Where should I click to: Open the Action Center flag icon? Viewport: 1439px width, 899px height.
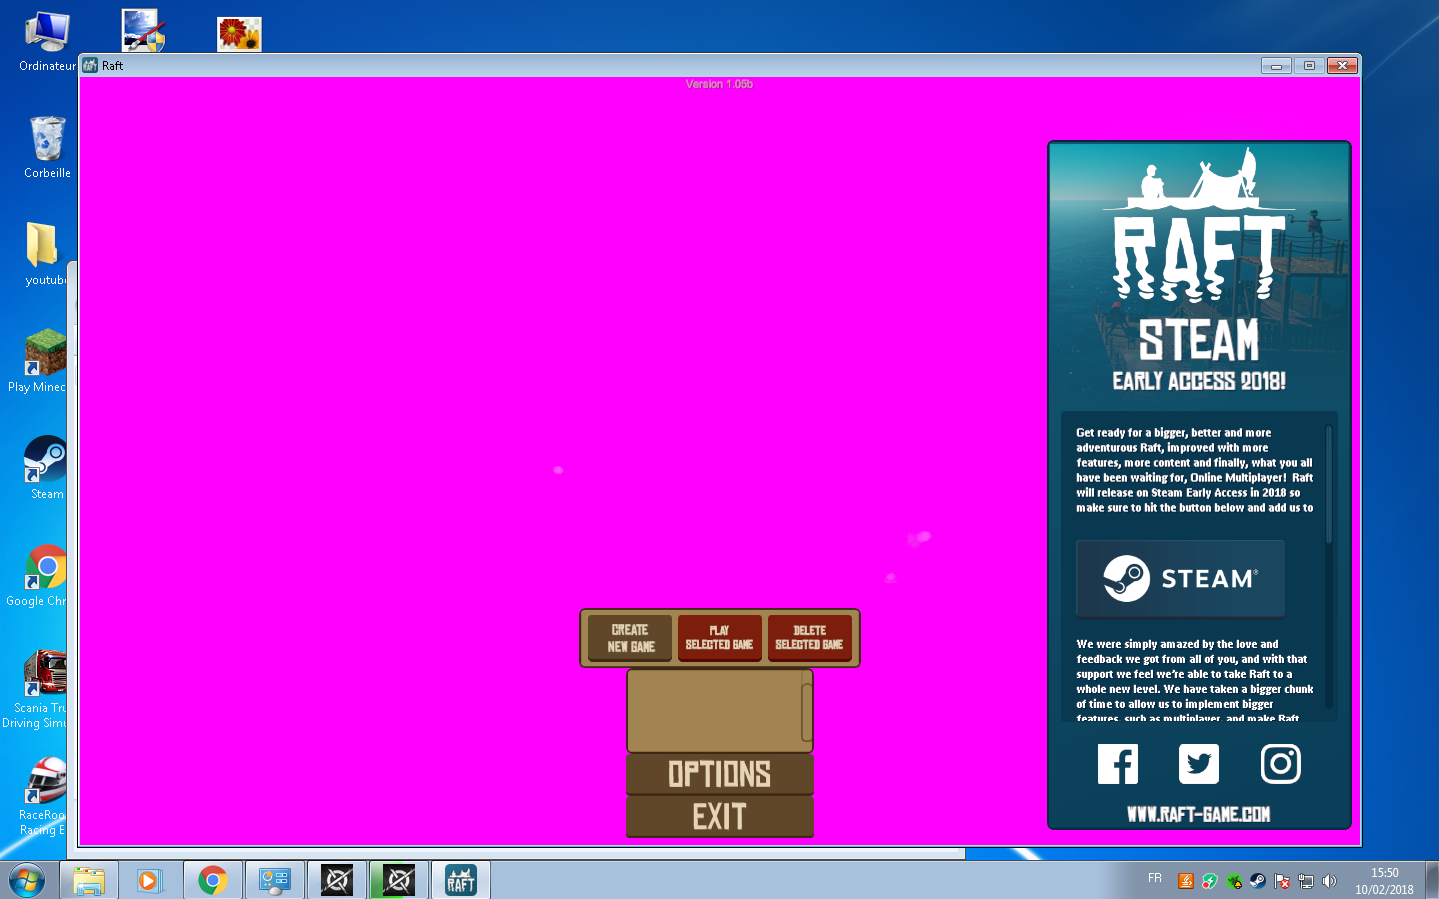coord(1282,881)
